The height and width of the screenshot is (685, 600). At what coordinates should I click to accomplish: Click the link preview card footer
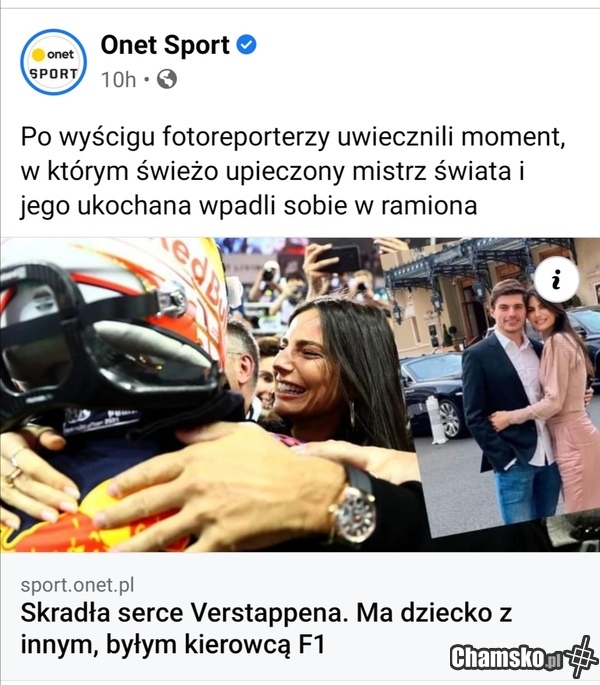tap(300, 616)
